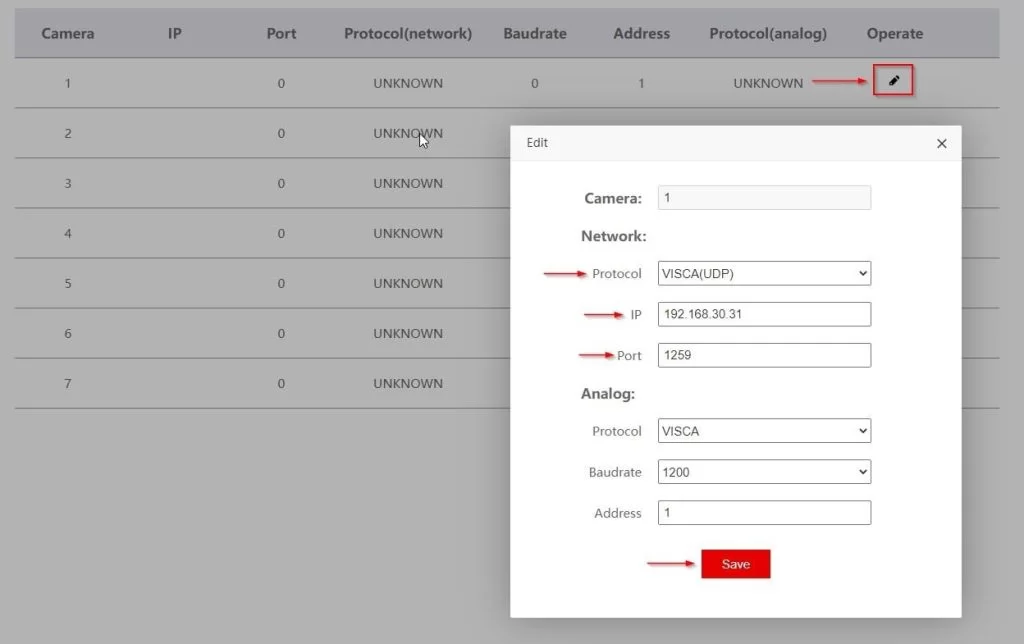Click the port value 0 for camera 1

point(281,83)
